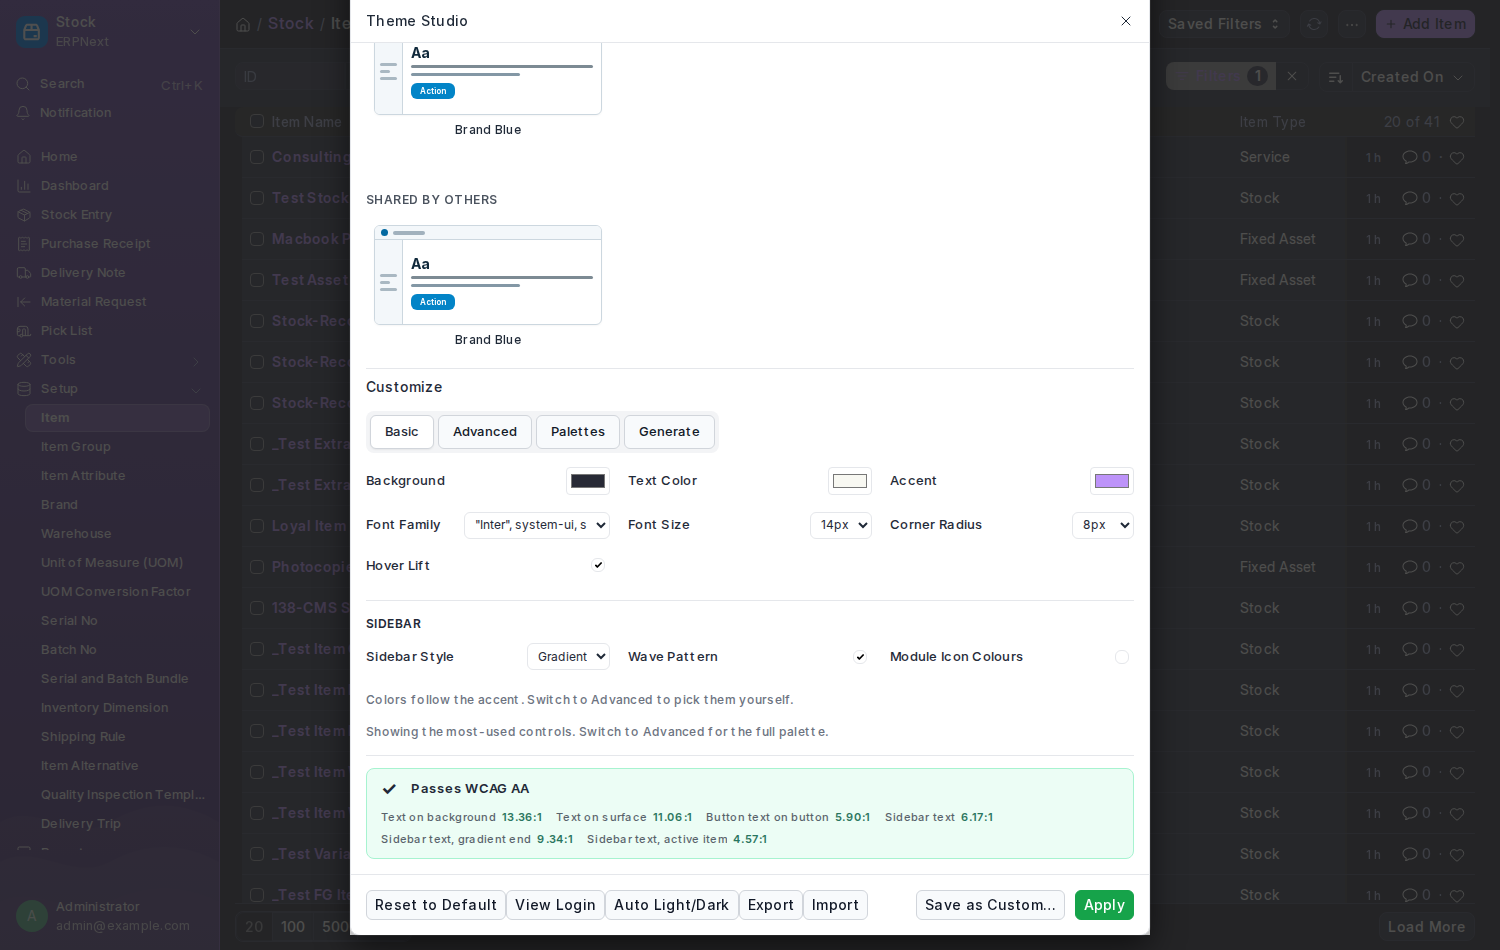Click the Stock Entry icon
This screenshot has height=950, width=1500.
click(24, 215)
